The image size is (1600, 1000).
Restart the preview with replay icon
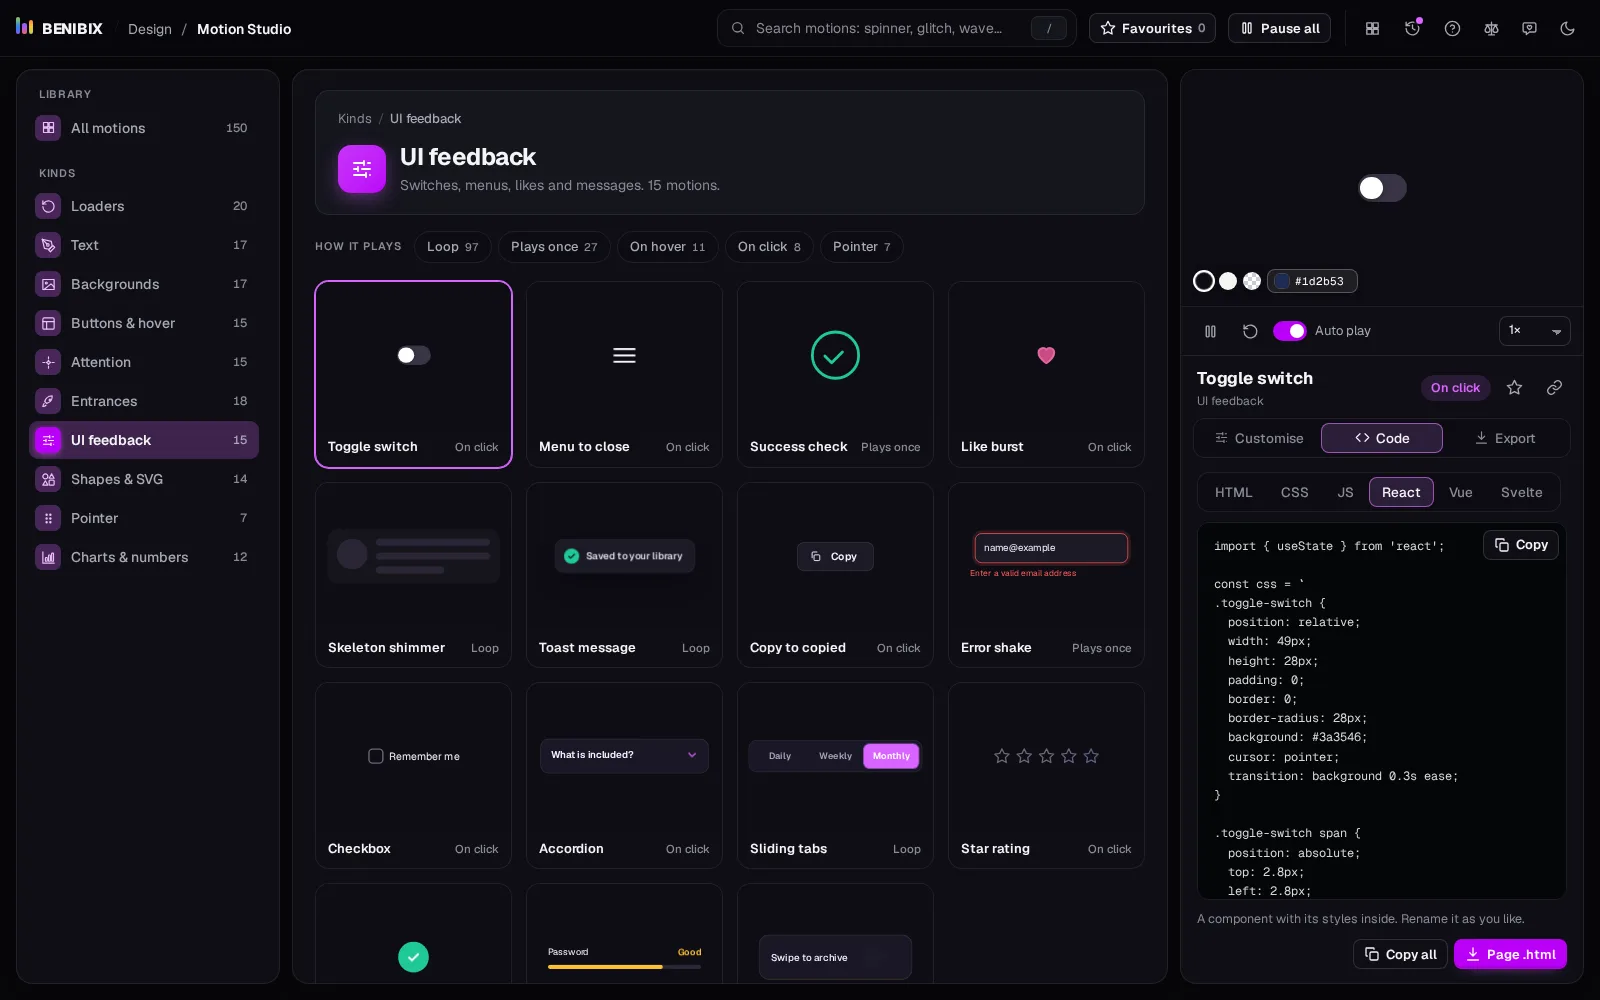pos(1250,331)
